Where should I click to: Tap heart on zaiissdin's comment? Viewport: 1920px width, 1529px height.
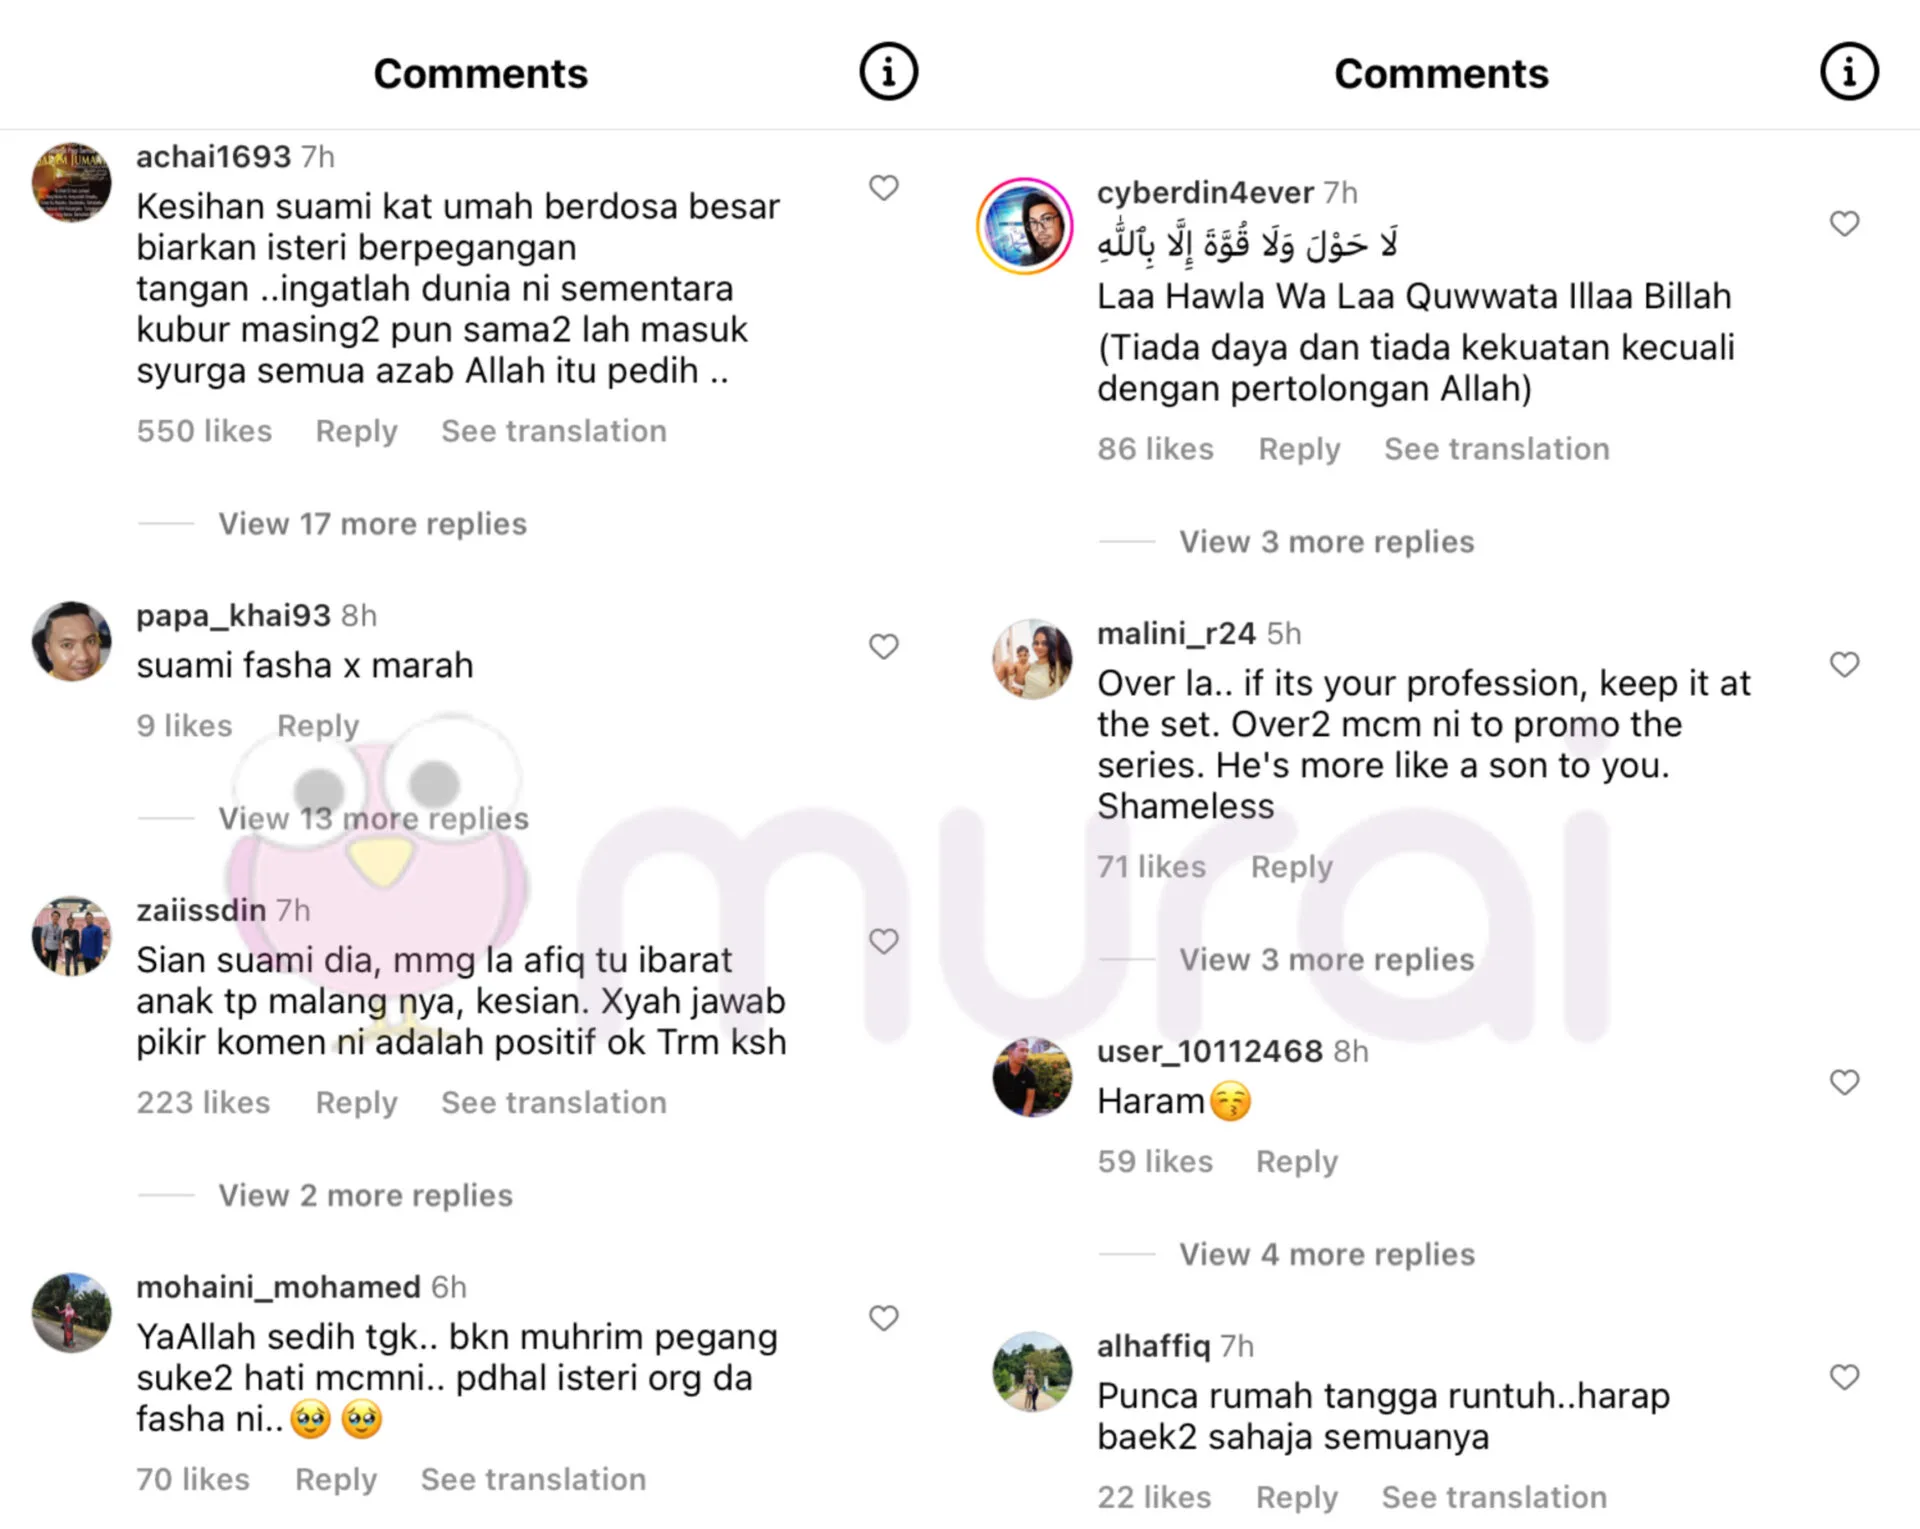(883, 941)
